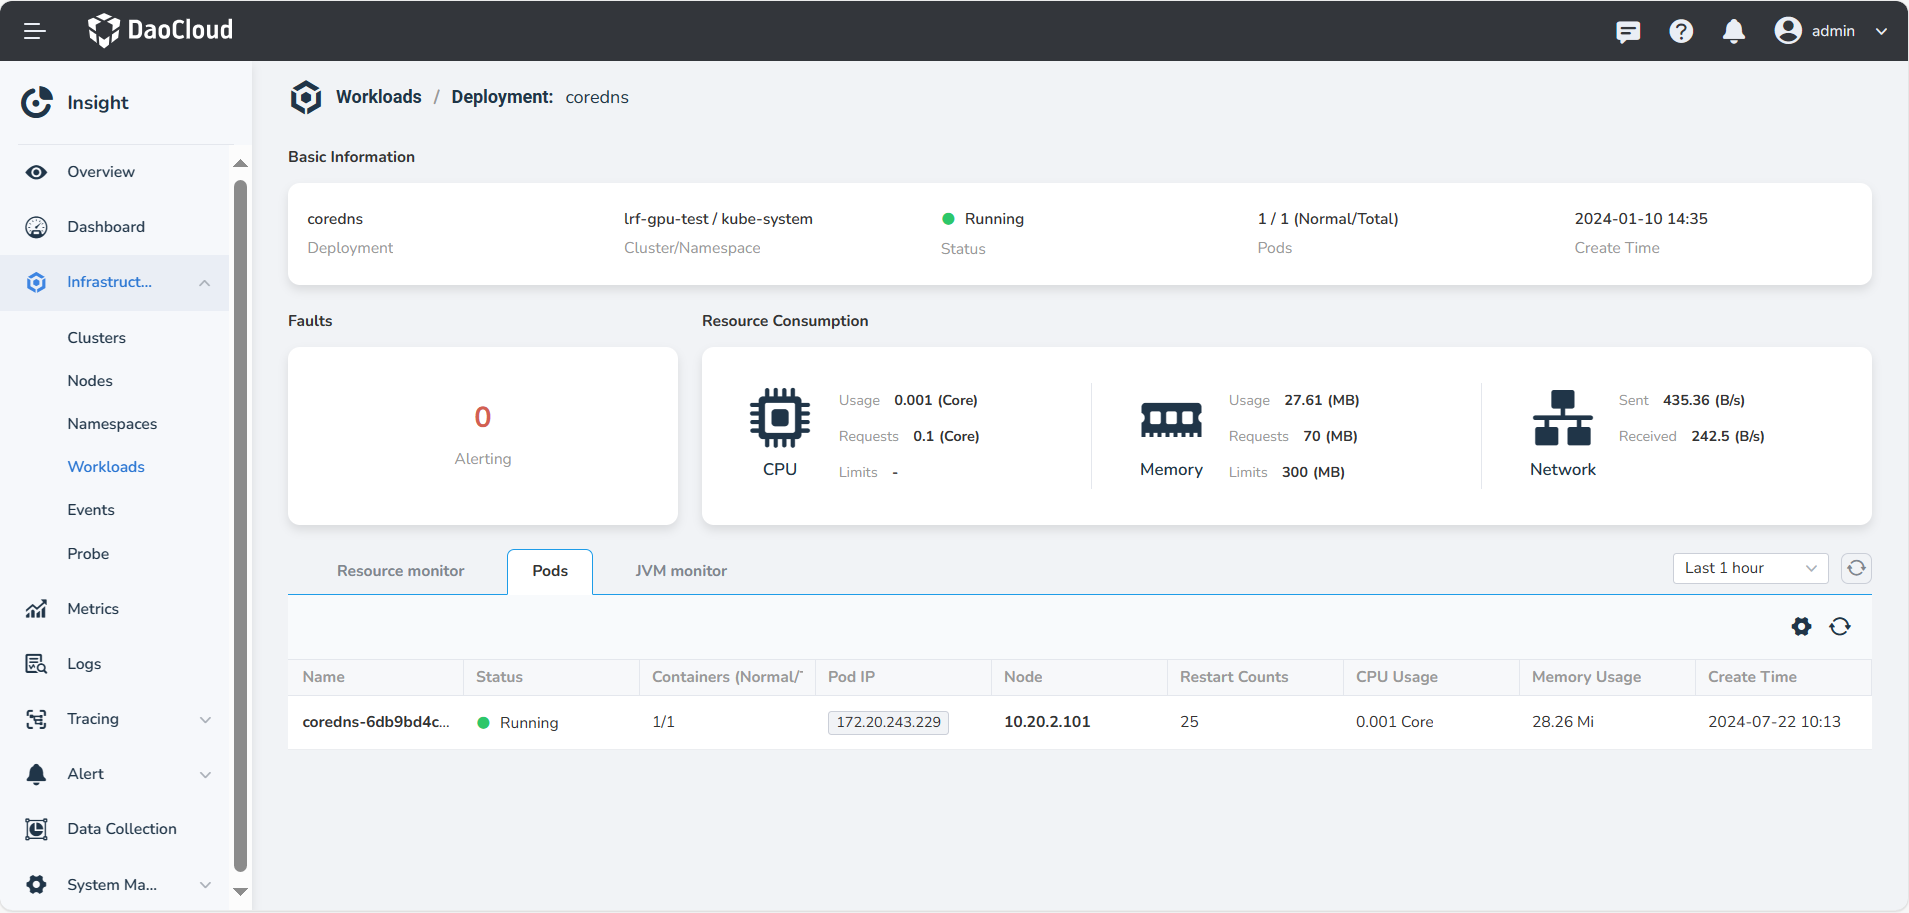
Task: Open the notification bell in the top bar
Action: (x=1733, y=31)
